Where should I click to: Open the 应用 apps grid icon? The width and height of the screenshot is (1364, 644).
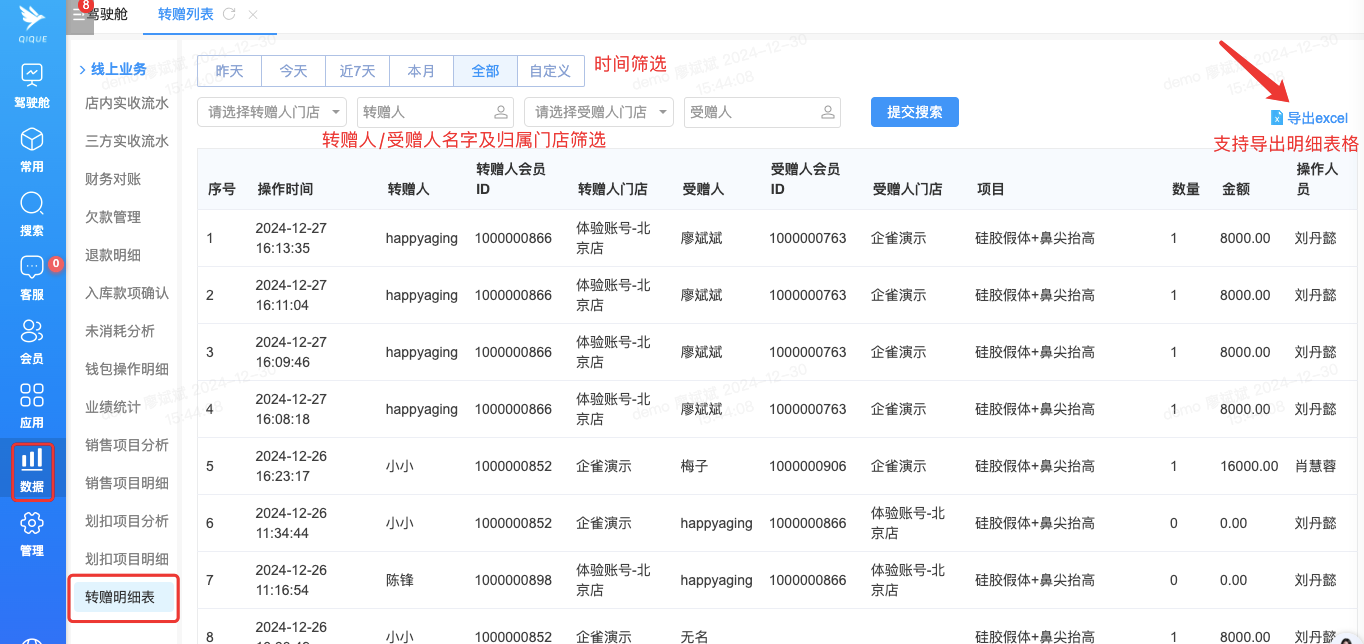tap(32, 396)
